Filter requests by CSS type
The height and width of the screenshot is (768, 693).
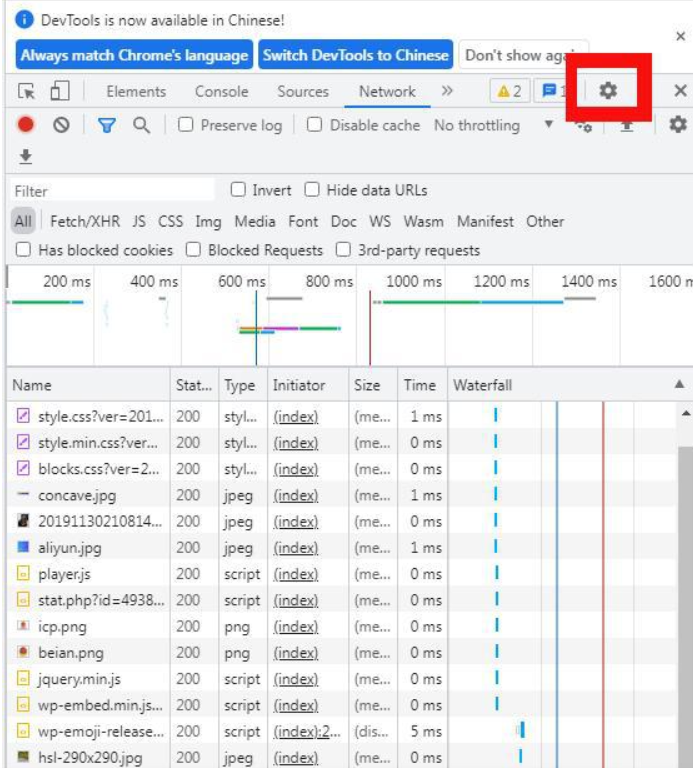point(170,221)
